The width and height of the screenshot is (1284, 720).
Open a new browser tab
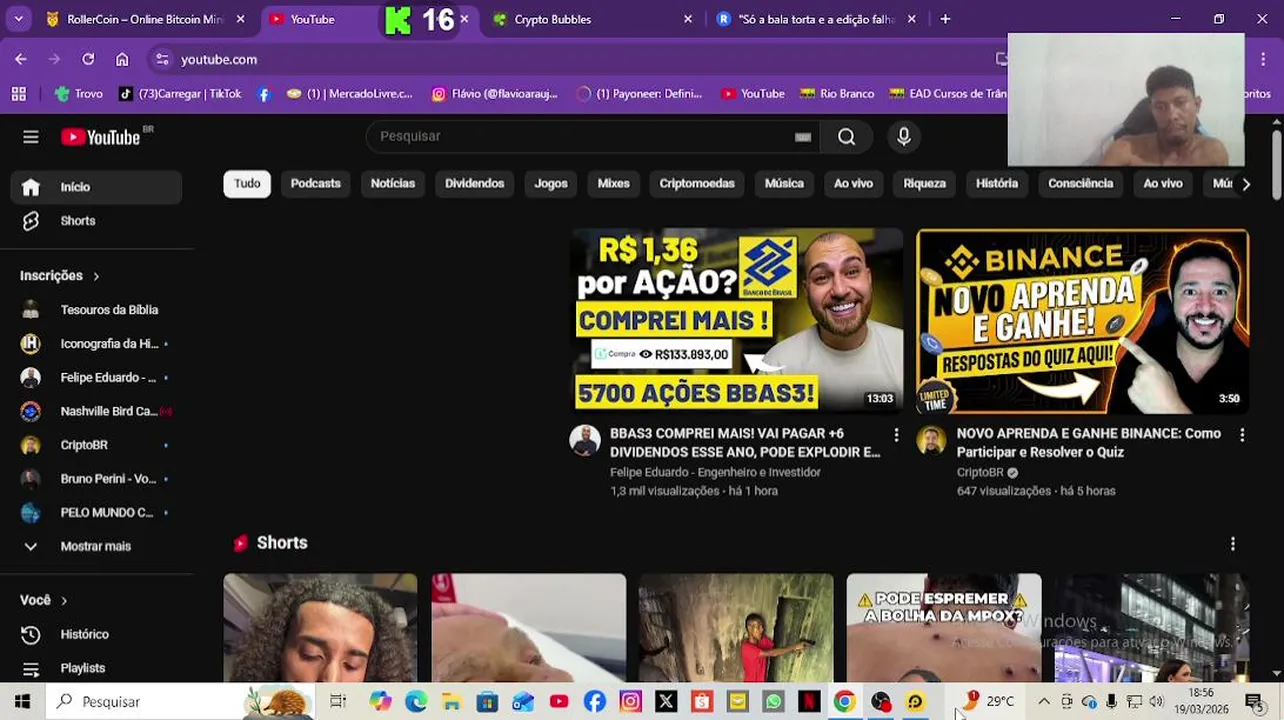point(945,19)
